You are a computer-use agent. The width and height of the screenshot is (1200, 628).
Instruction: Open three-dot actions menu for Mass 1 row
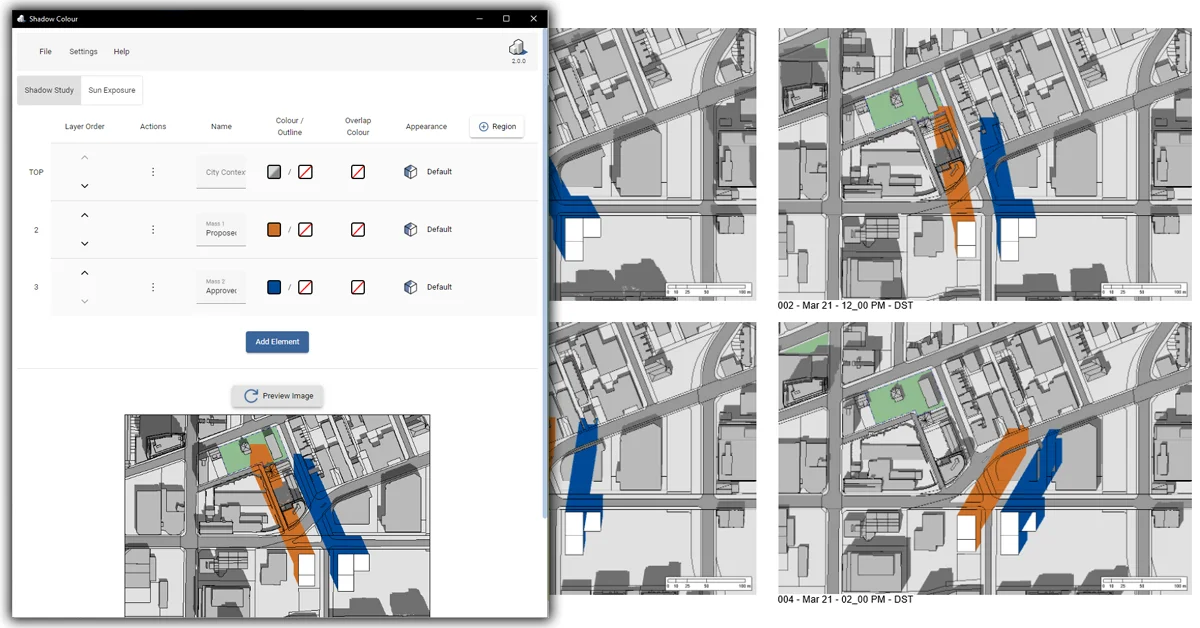coord(153,230)
